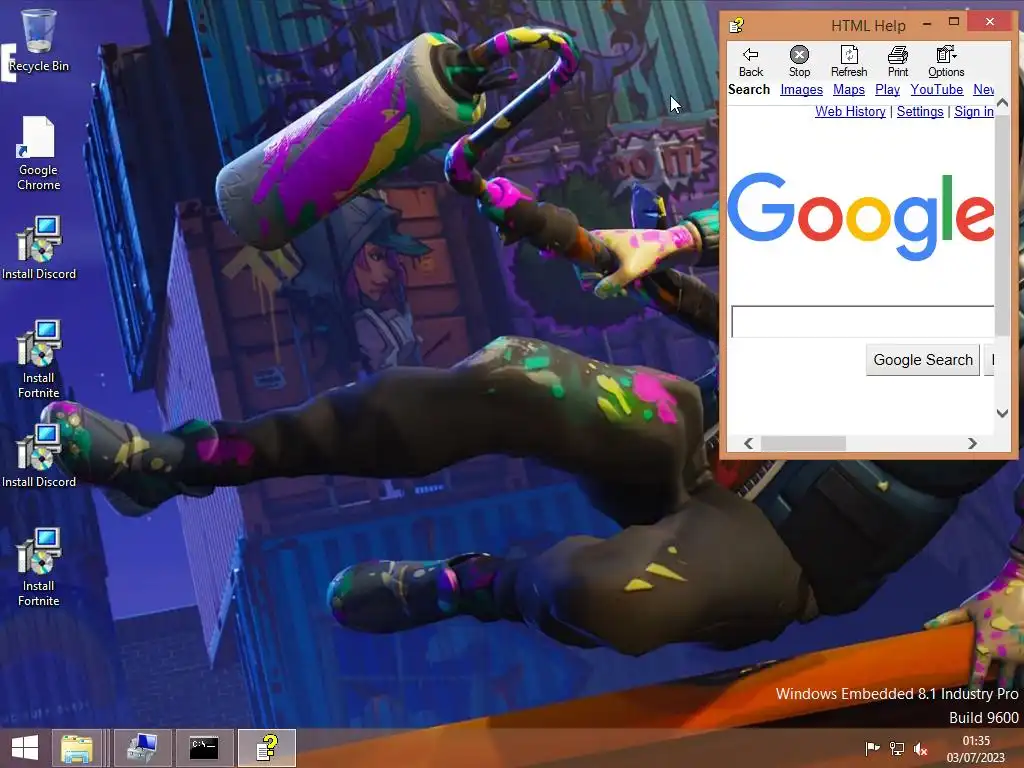
Task: Open the Google Settings link
Action: click(920, 112)
